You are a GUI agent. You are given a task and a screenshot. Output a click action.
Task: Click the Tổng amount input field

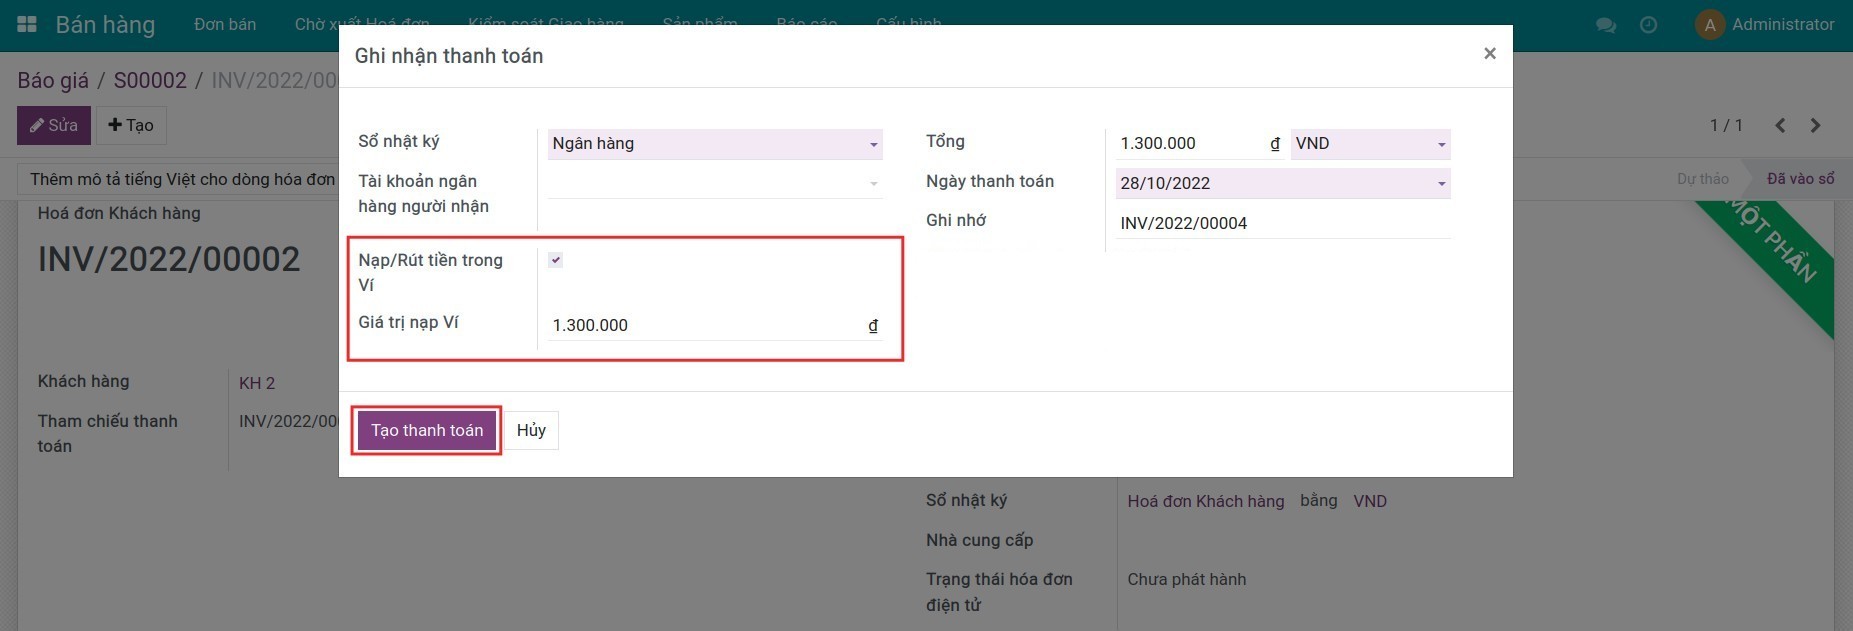point(1190,144)
